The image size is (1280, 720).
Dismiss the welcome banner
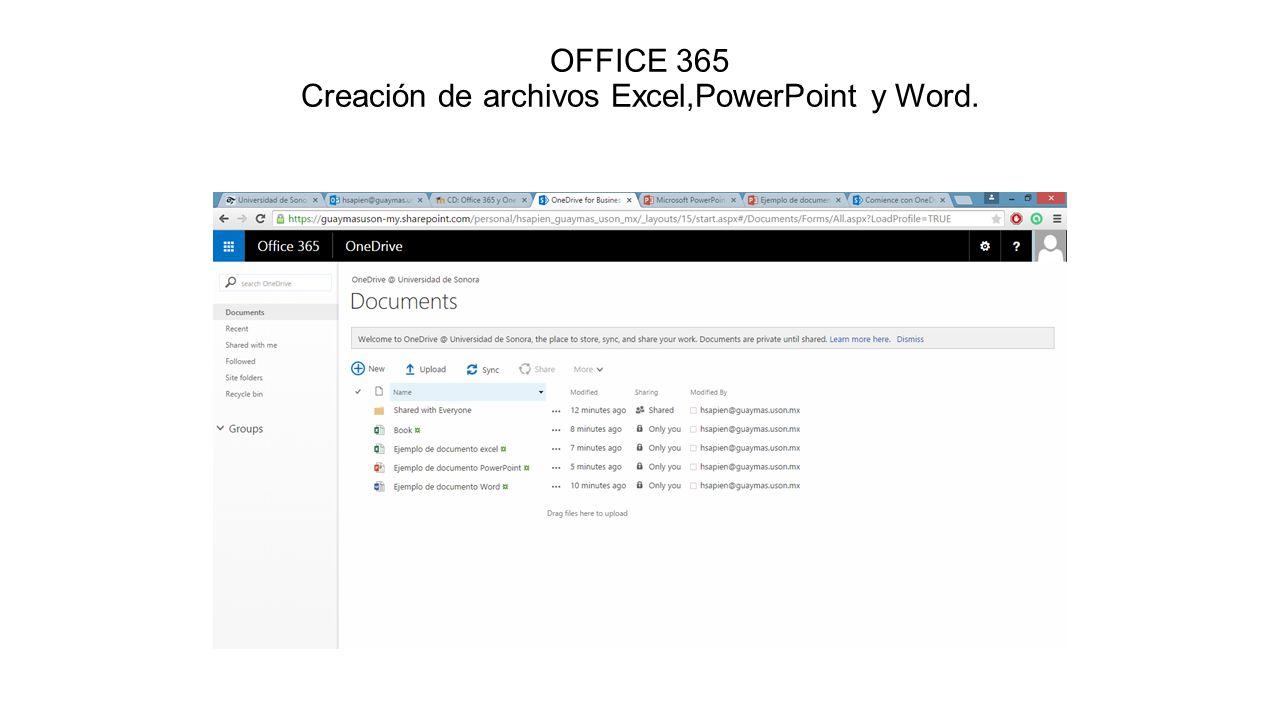(910, 339)
